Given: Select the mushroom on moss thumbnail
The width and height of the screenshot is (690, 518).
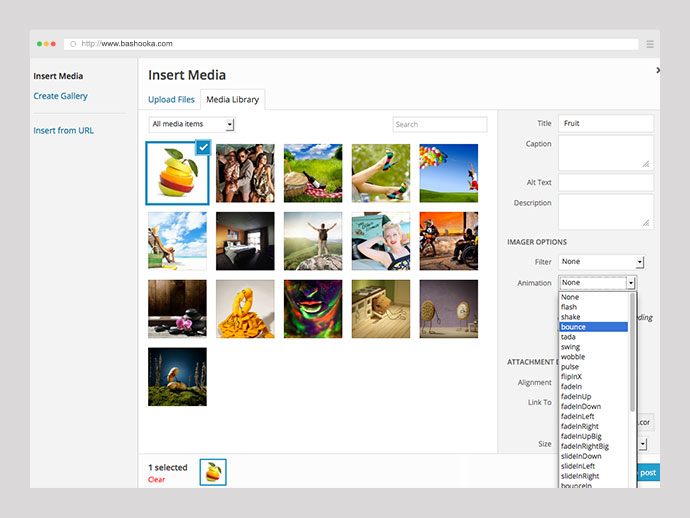Looking at the screenshot, I should click(x=177, y=377).
